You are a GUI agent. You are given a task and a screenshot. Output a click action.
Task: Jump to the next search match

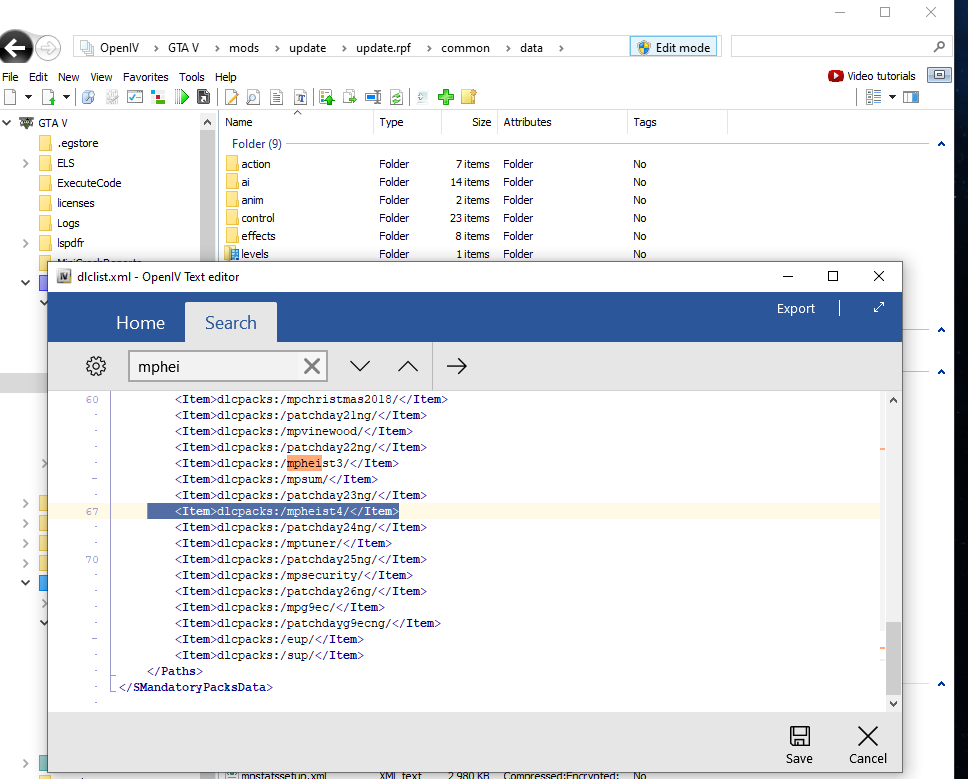pos(360,366)
